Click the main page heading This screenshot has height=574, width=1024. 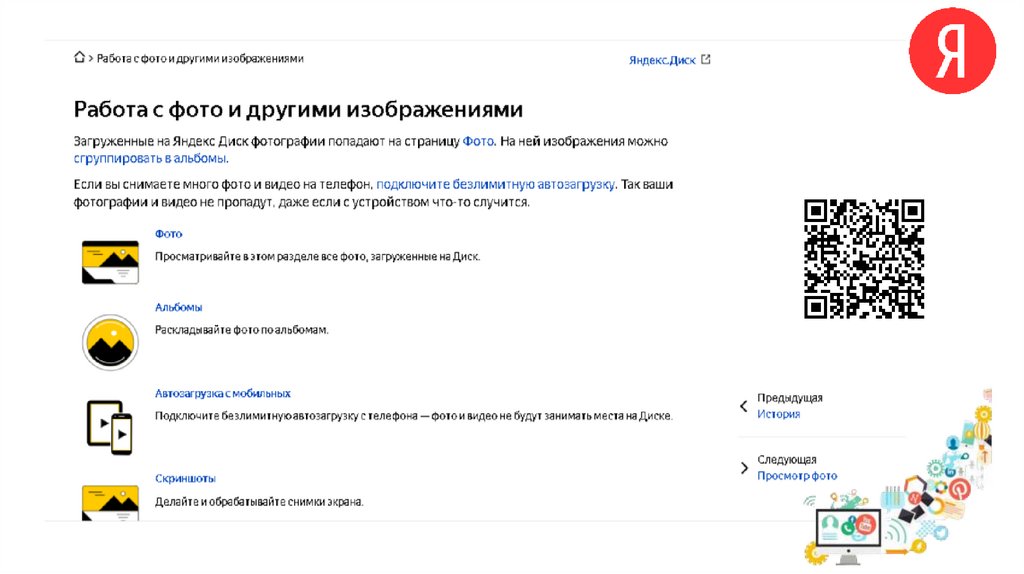[x=298, y=109]
